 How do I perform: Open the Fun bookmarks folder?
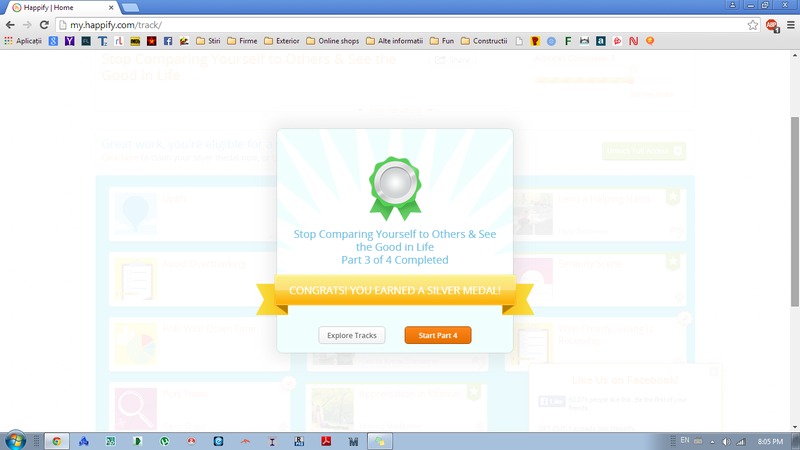pos(442,41)
